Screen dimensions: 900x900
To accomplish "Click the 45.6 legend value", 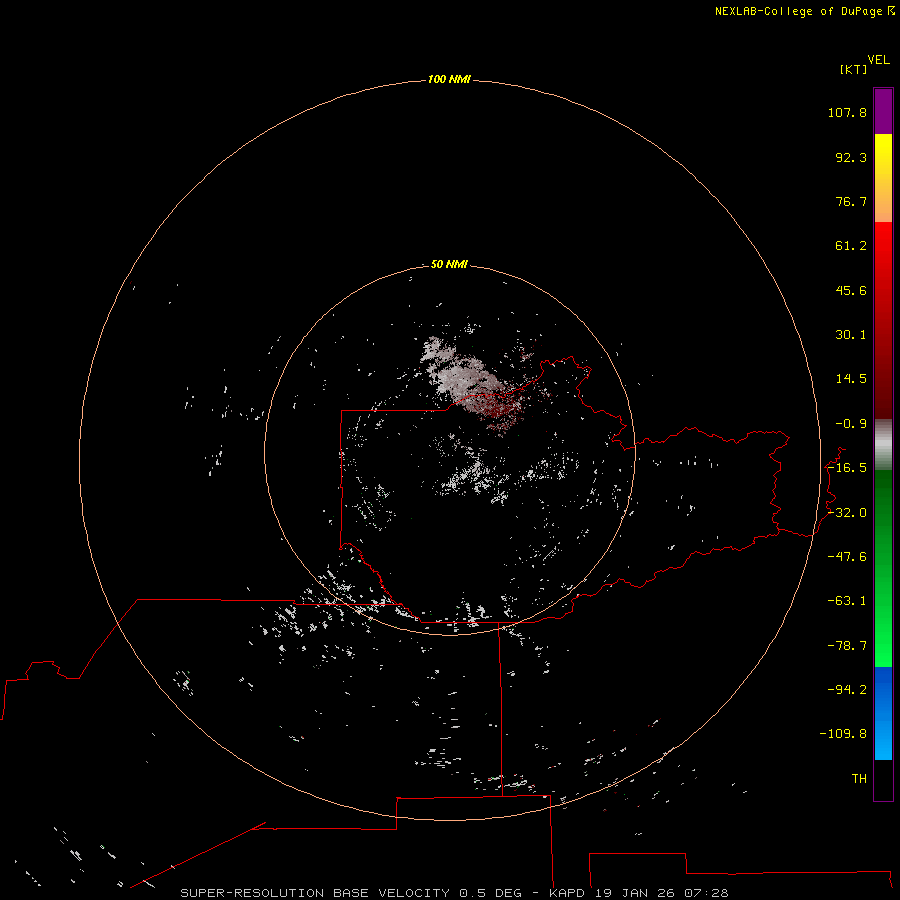I will 851,290.
